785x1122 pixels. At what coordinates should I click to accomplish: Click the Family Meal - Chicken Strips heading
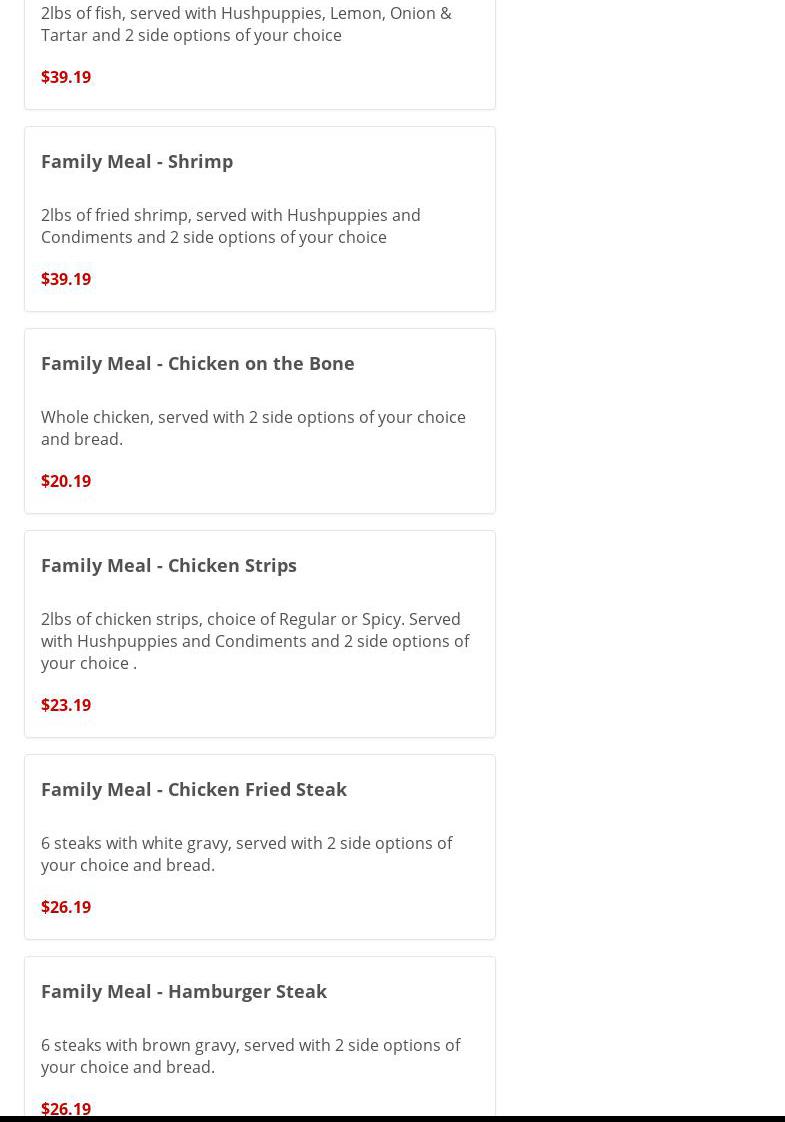click(x=168, y=565)
